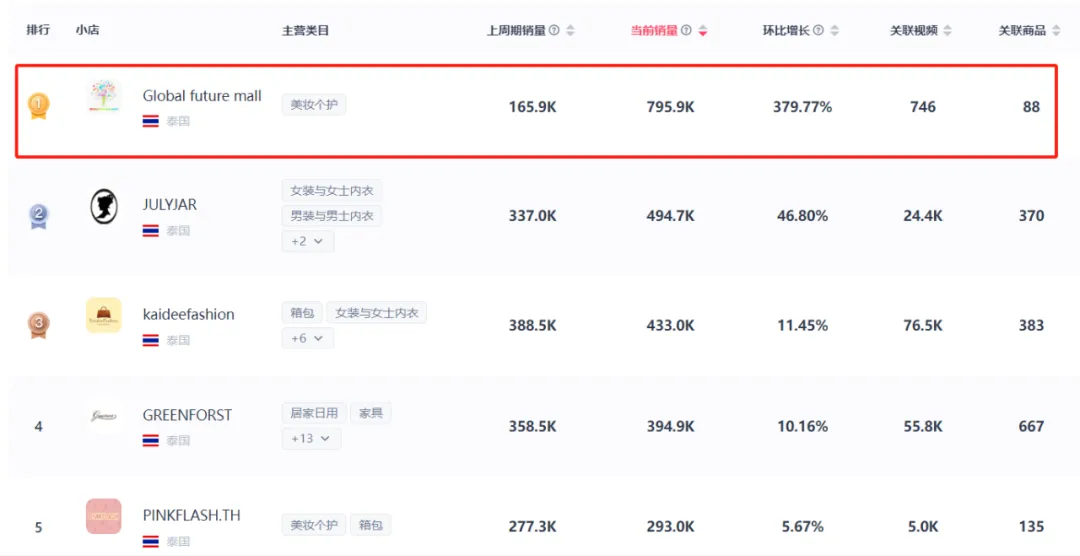1080x556 pixels.
Task: Click 女装与女士内衣 tag in JULYJAR row
Action: click(332, 190)
